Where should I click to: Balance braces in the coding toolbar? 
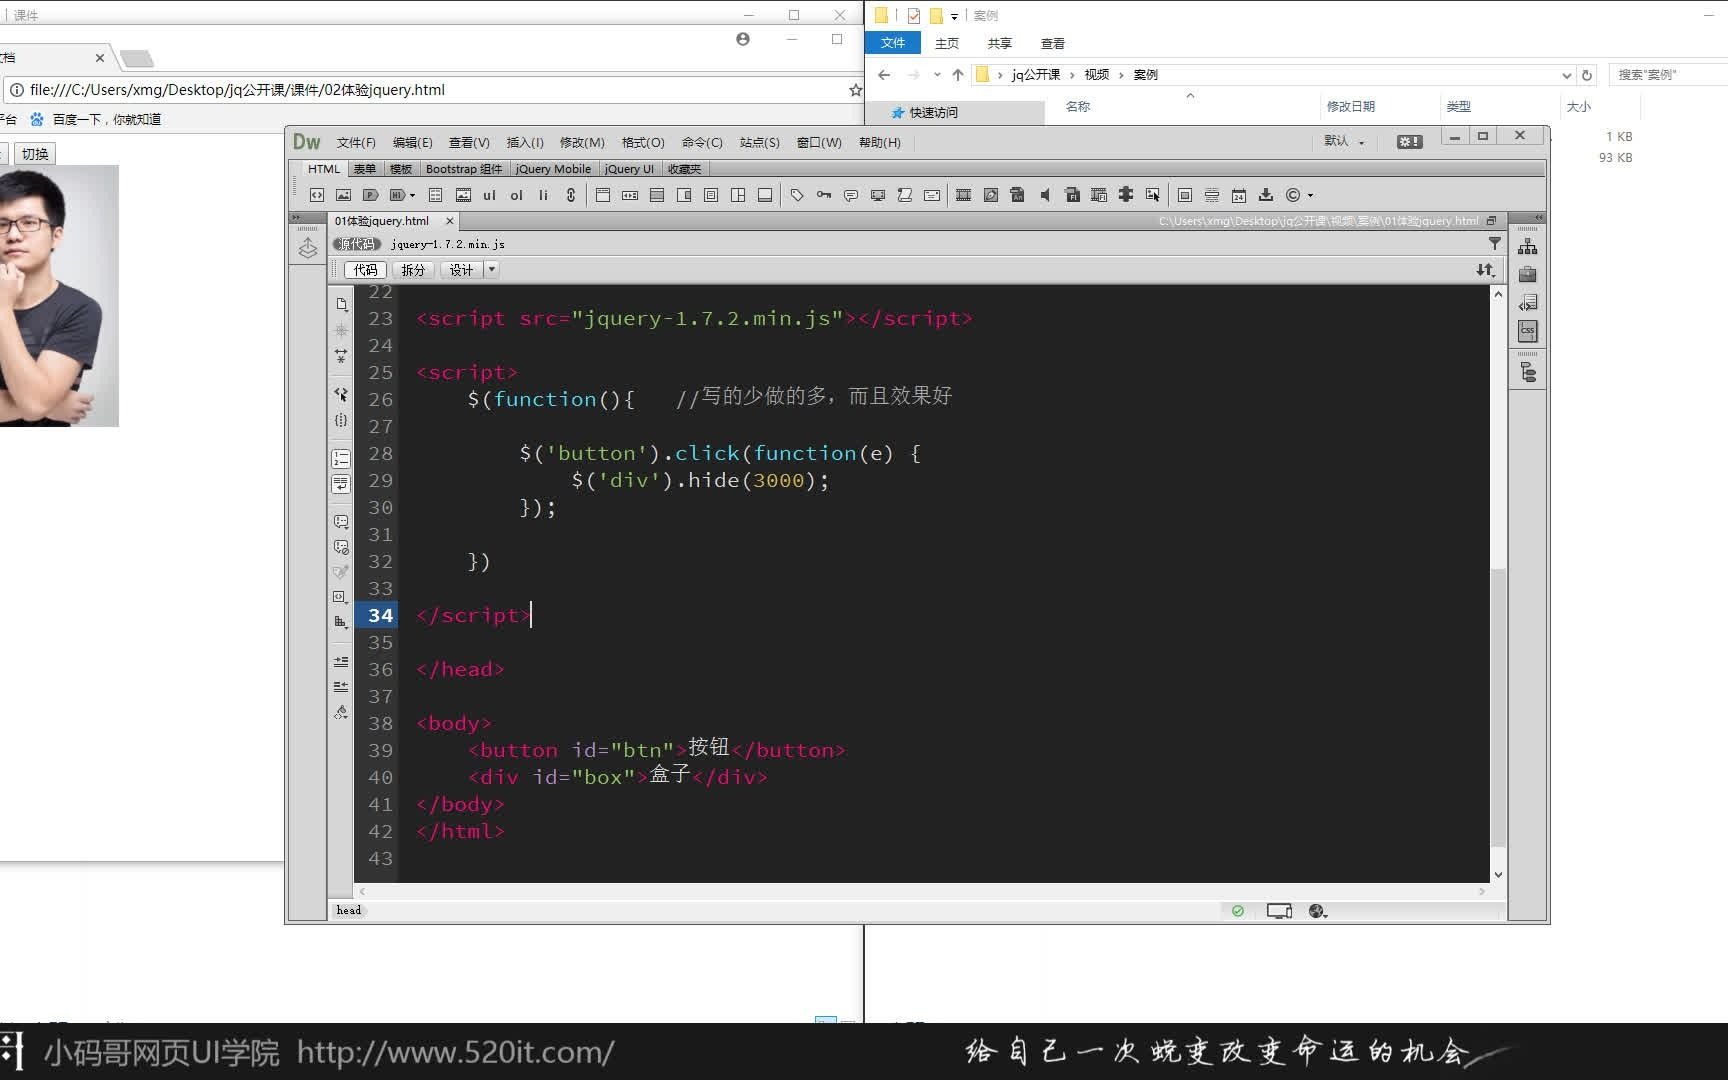coord(341,421)
